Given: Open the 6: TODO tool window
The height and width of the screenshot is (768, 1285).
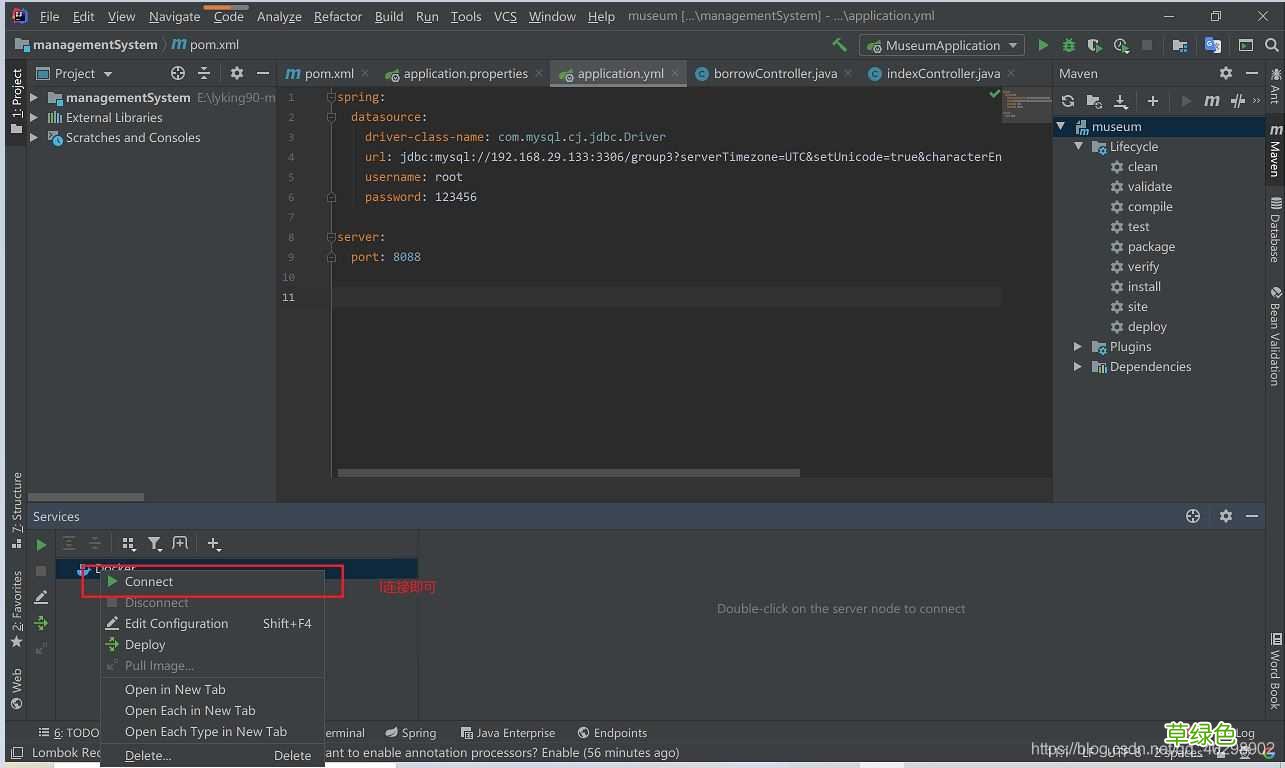Looking at the screenshot, I should pos(68,732).
